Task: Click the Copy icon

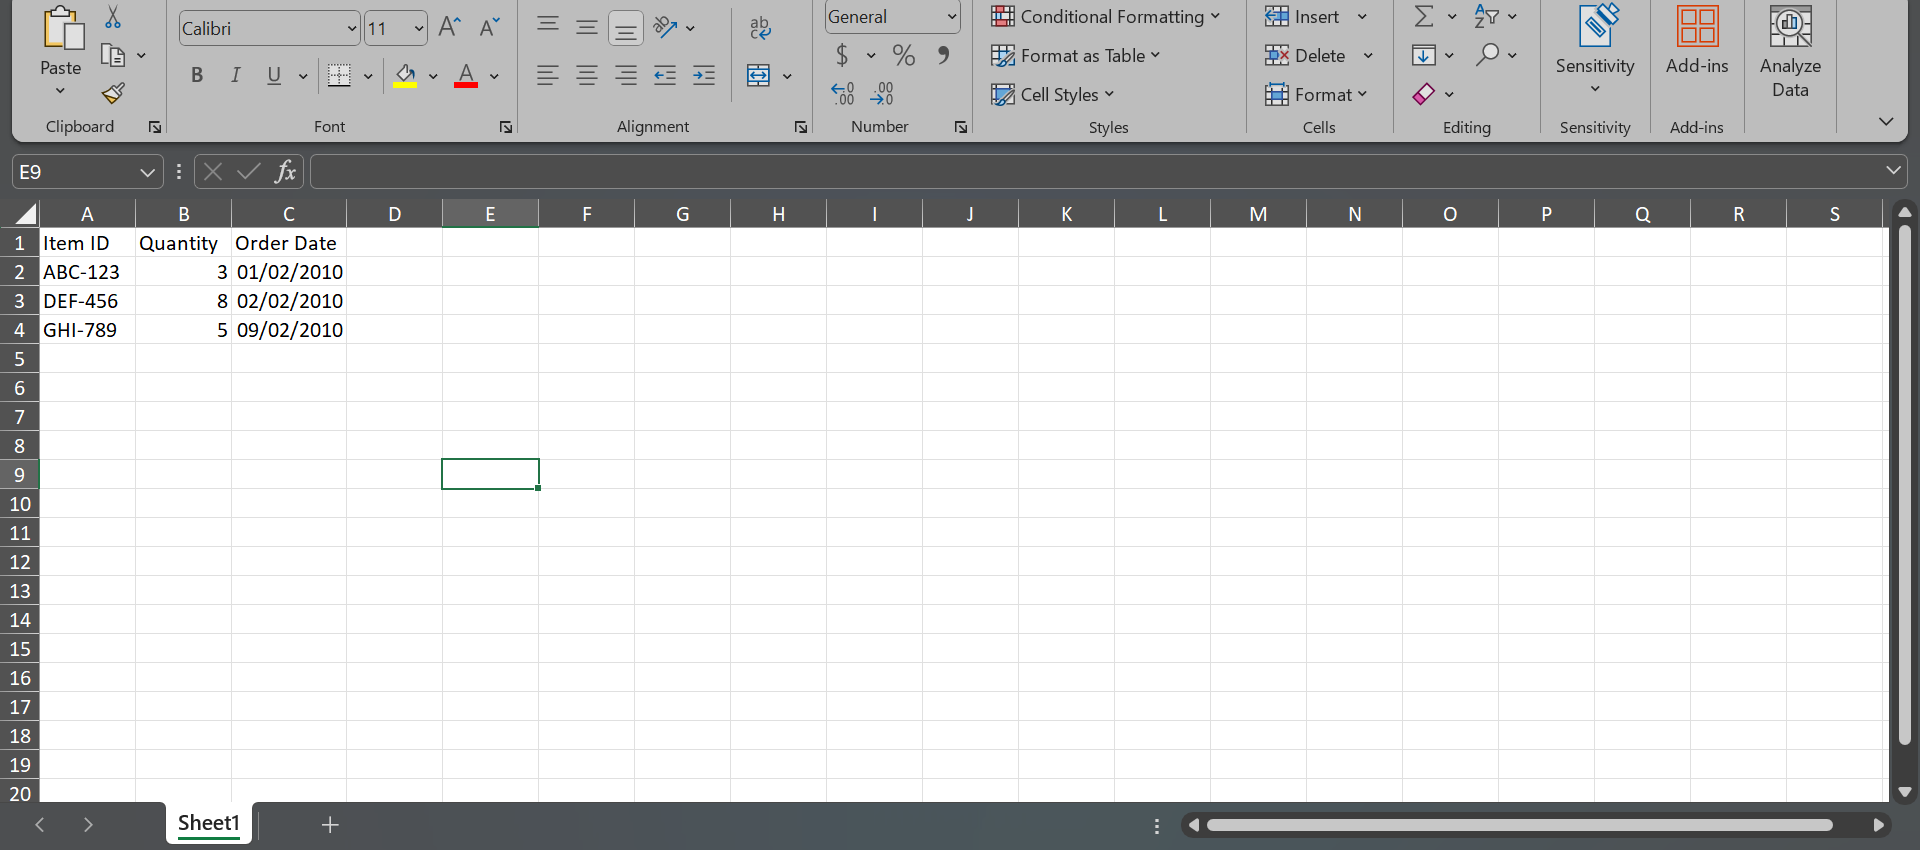Action: click(113, 55)
